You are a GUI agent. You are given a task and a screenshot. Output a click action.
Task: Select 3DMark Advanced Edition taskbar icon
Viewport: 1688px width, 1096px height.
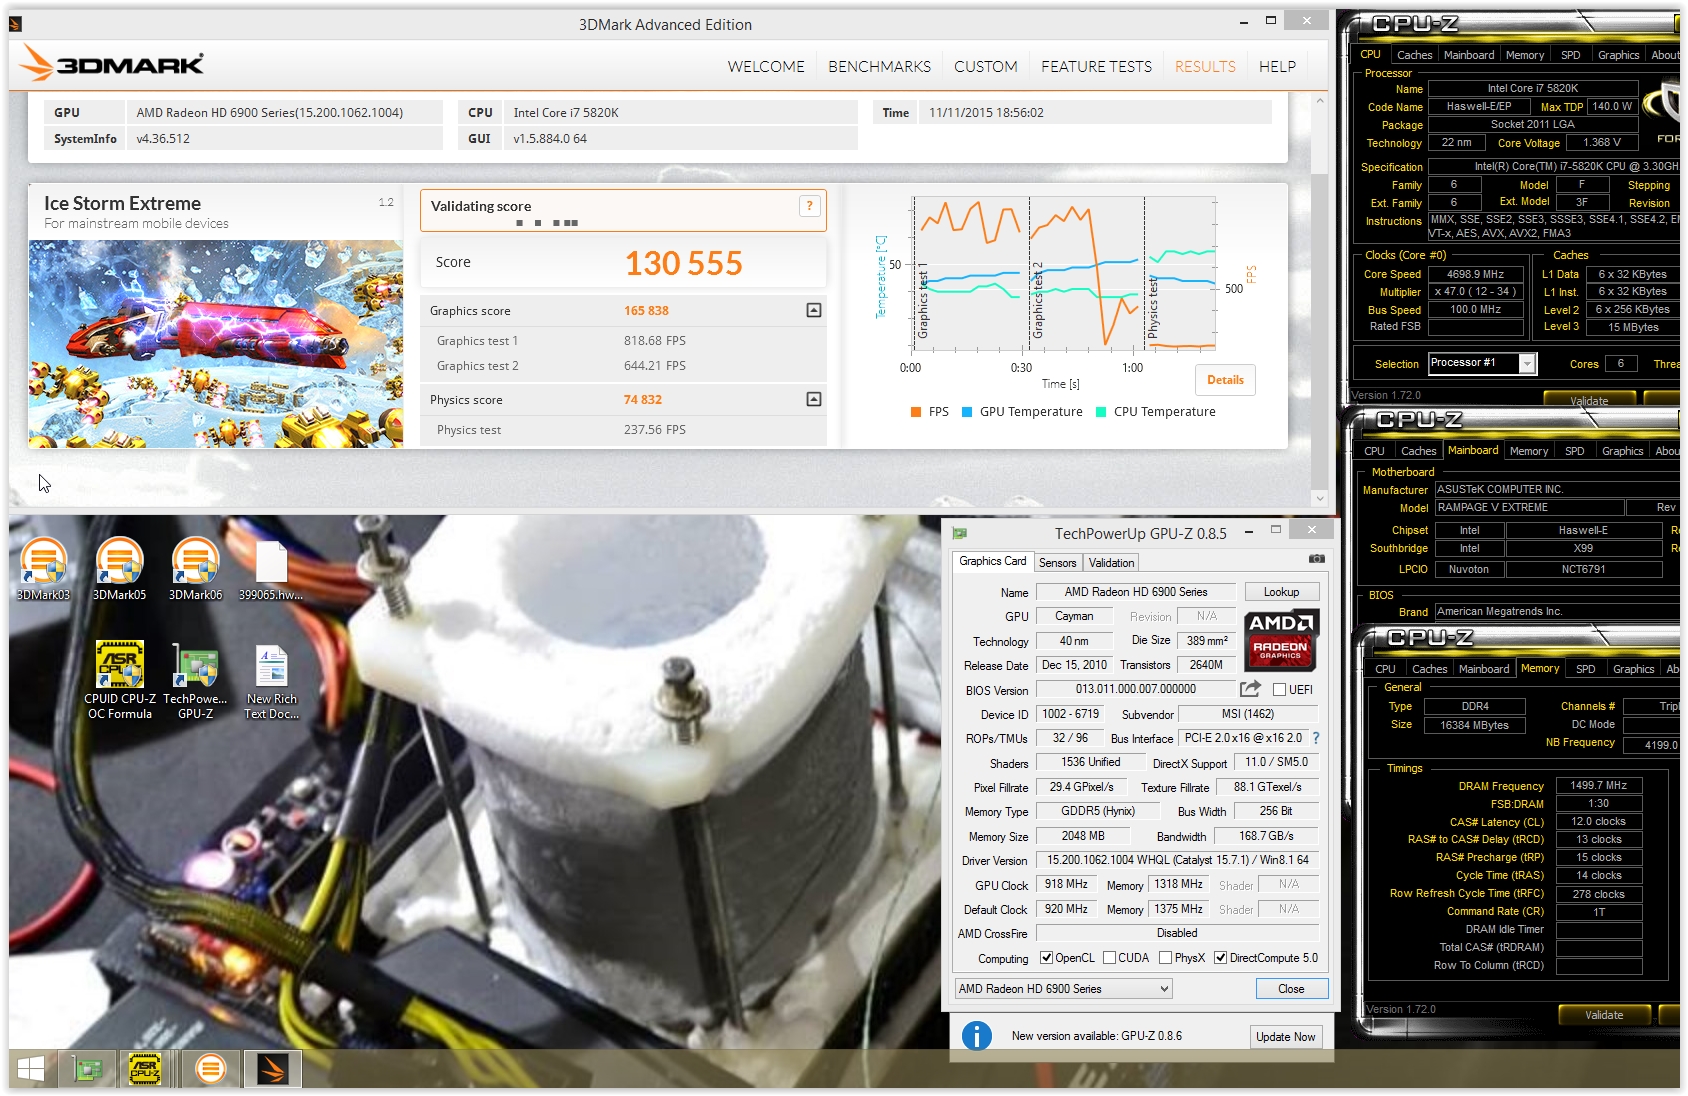[272, 1069]
